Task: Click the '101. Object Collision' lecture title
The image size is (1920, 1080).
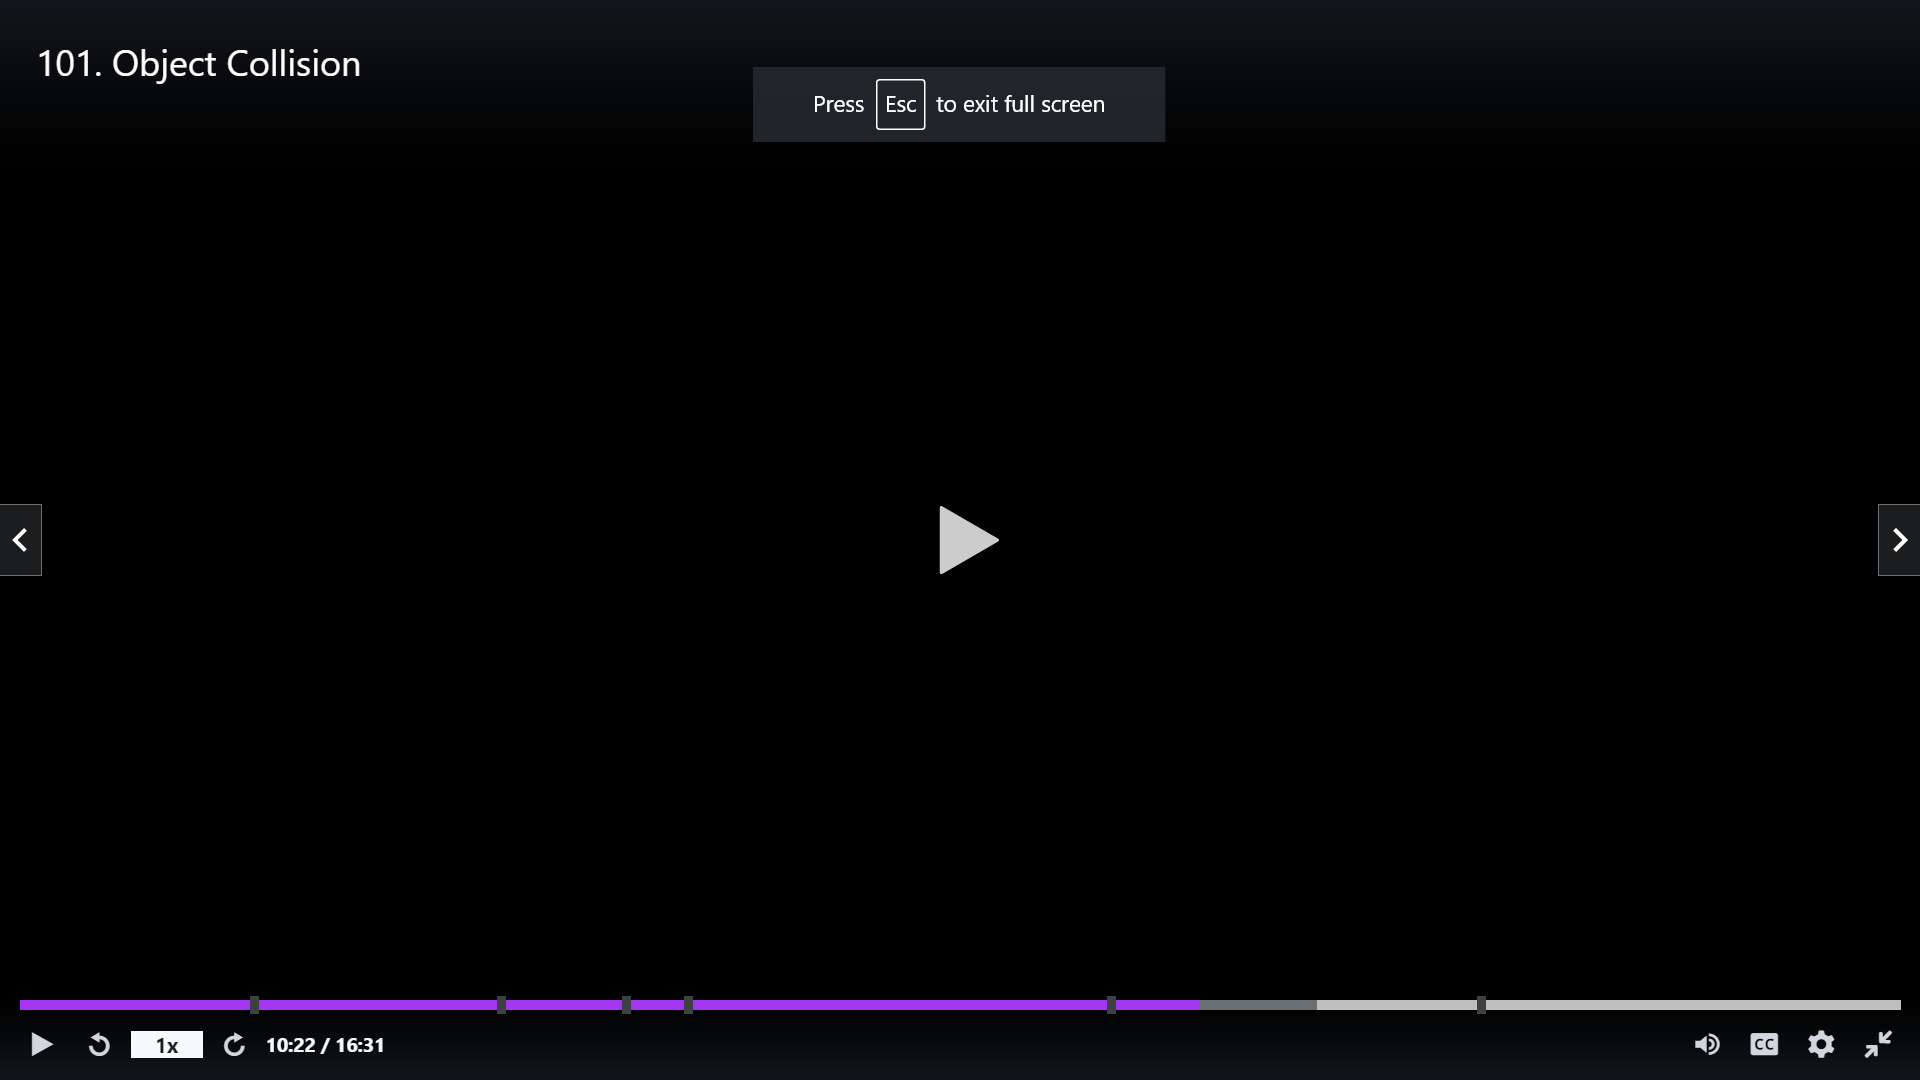Action: pyautogui.click(x=199, y=64)
